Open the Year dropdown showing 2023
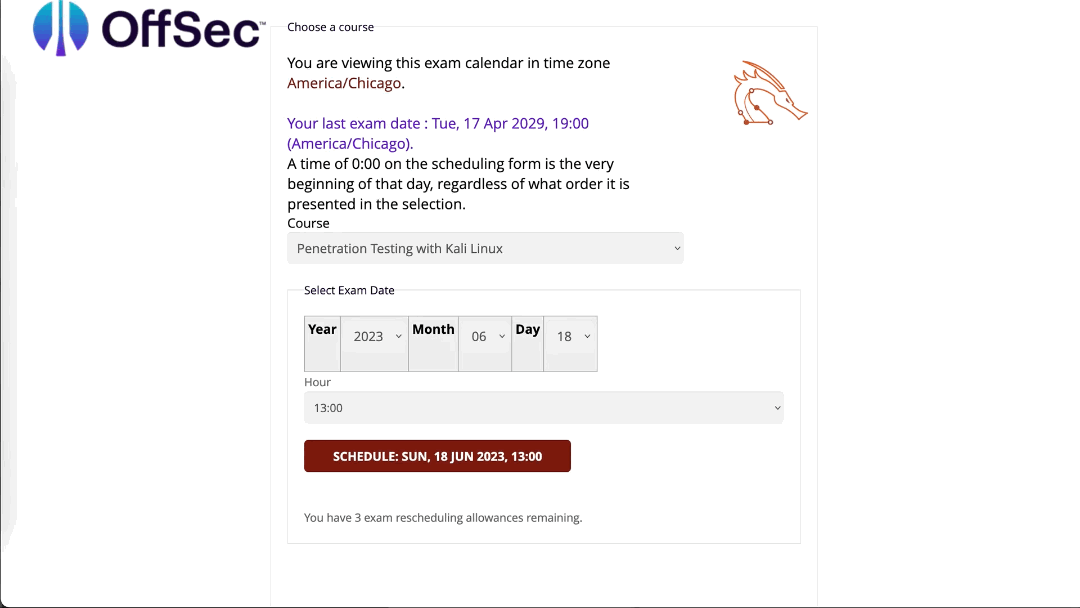The image size is (1080, 608). pyautogui.click(x=374, y=336)
